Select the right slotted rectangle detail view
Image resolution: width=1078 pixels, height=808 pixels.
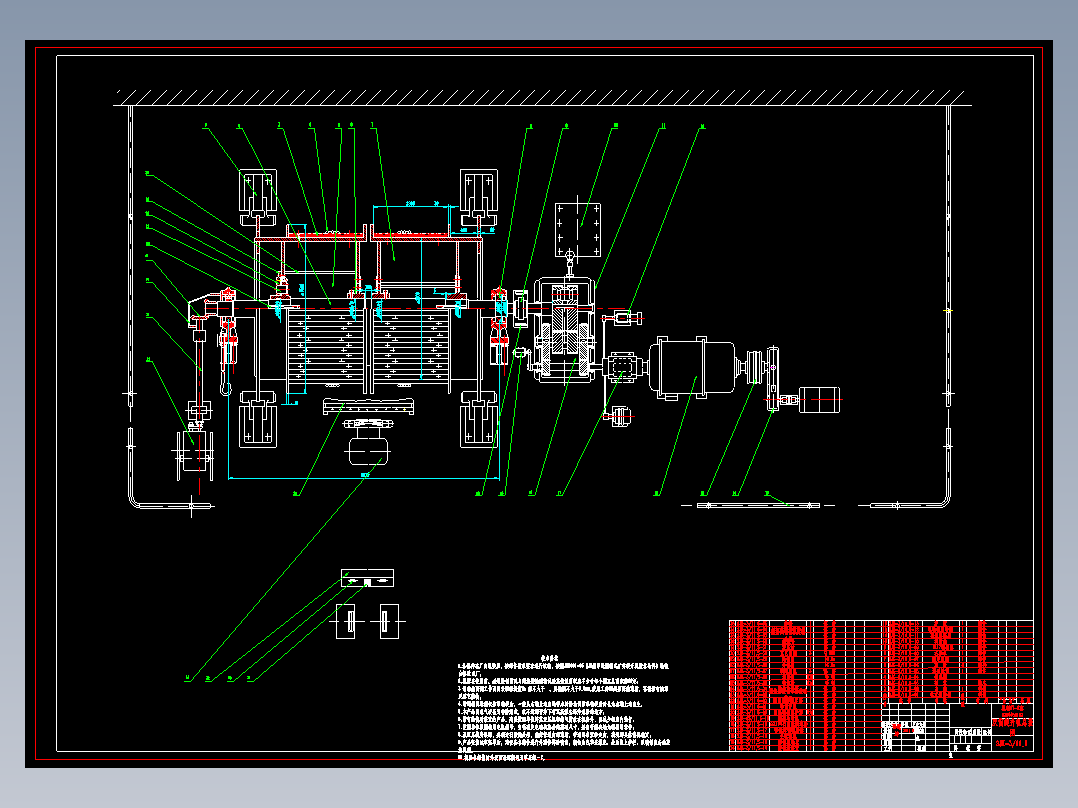pos(389,621)
